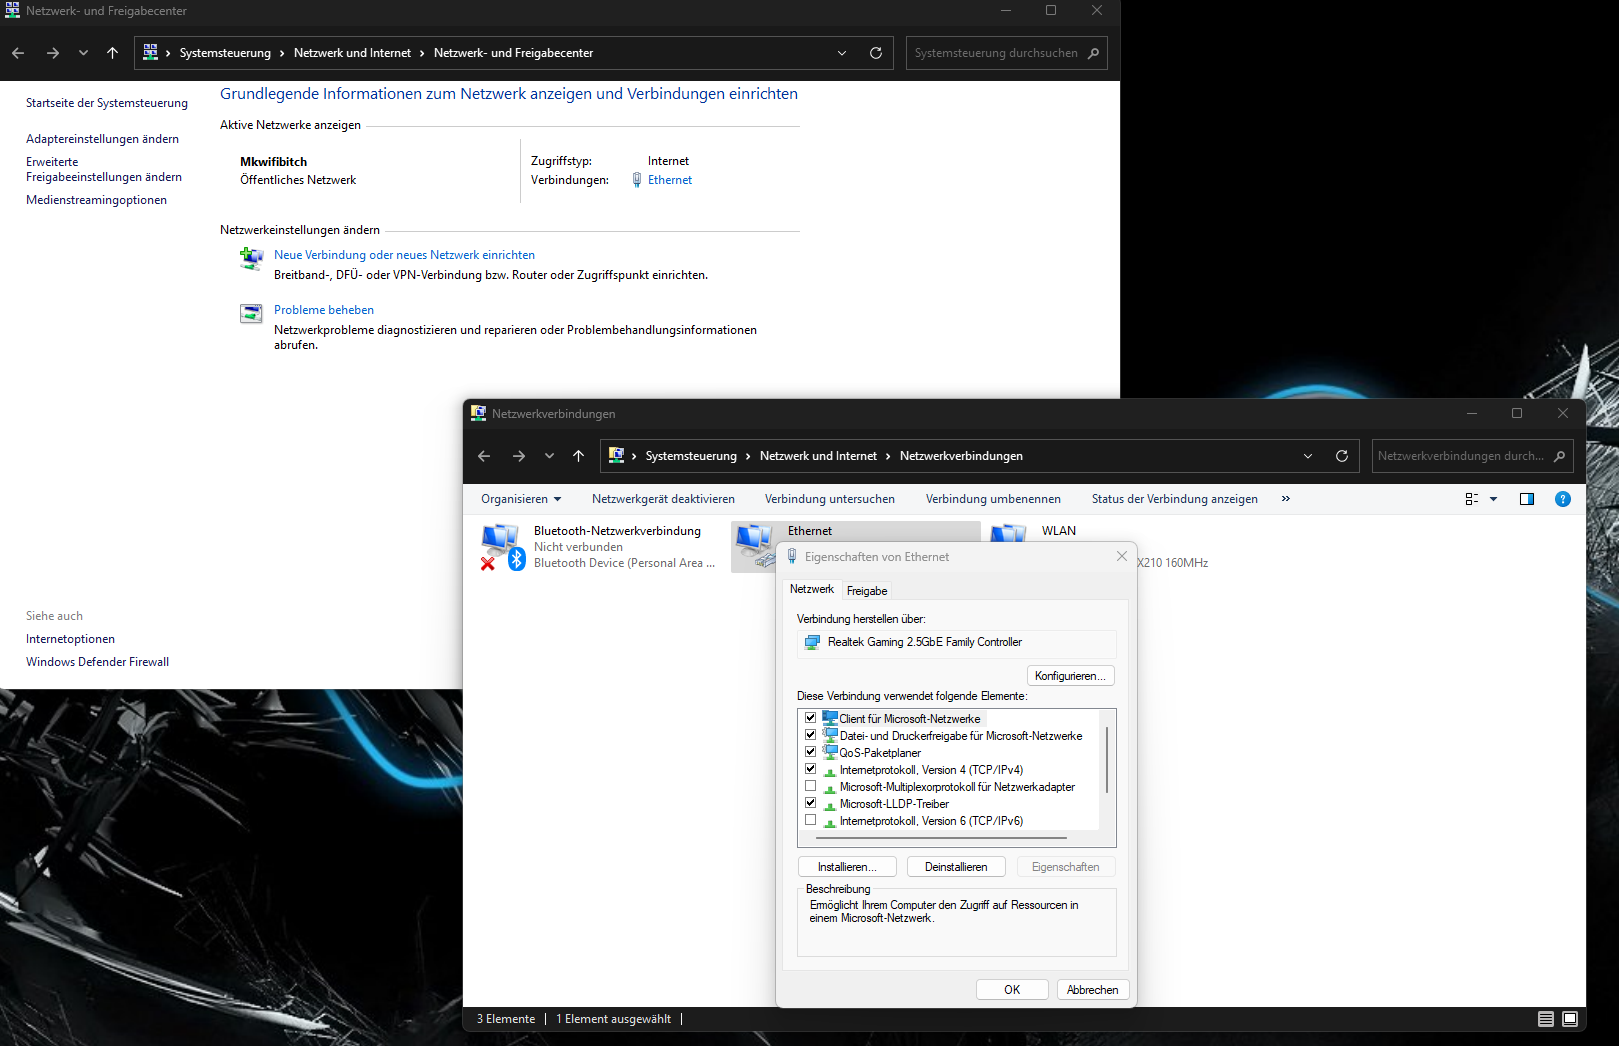Viewport: 1619px width, 1046px height.
Task: Click Abbrechen in the Ethernet properties dialog
Action: point(1093,989)
